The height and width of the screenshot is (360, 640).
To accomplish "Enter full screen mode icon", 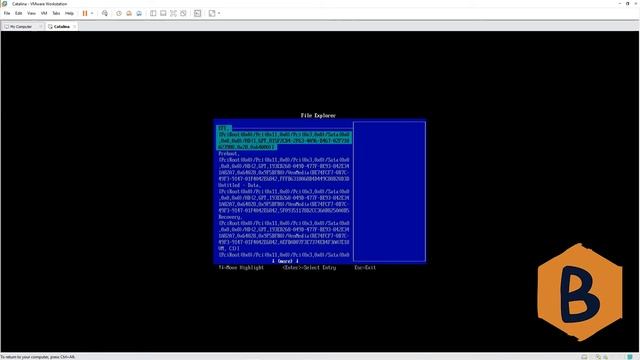I will 173,13.
